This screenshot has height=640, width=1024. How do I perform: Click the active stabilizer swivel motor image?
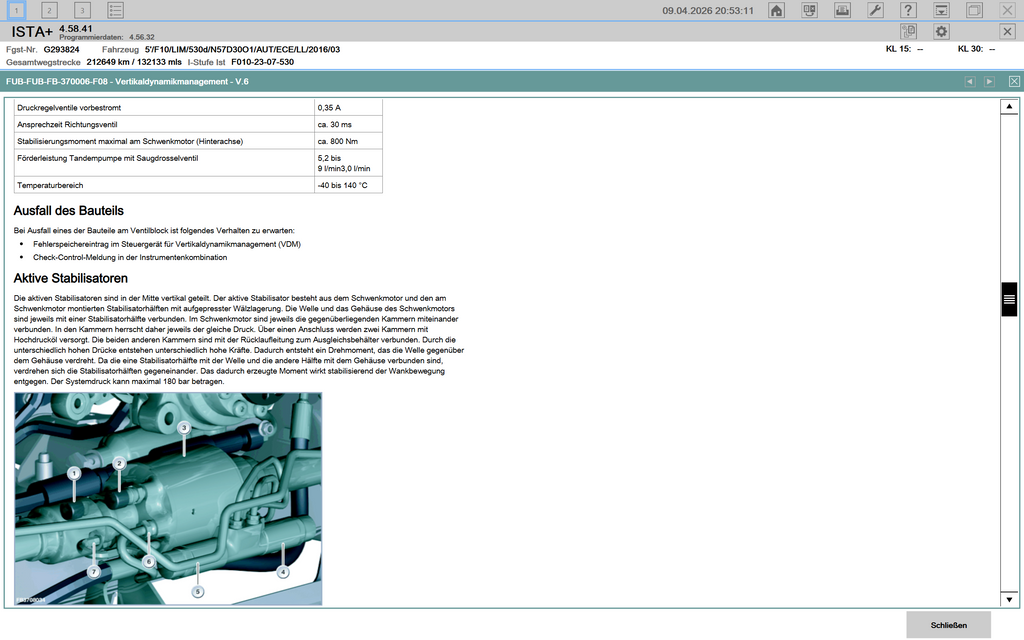tap(168, 498)
